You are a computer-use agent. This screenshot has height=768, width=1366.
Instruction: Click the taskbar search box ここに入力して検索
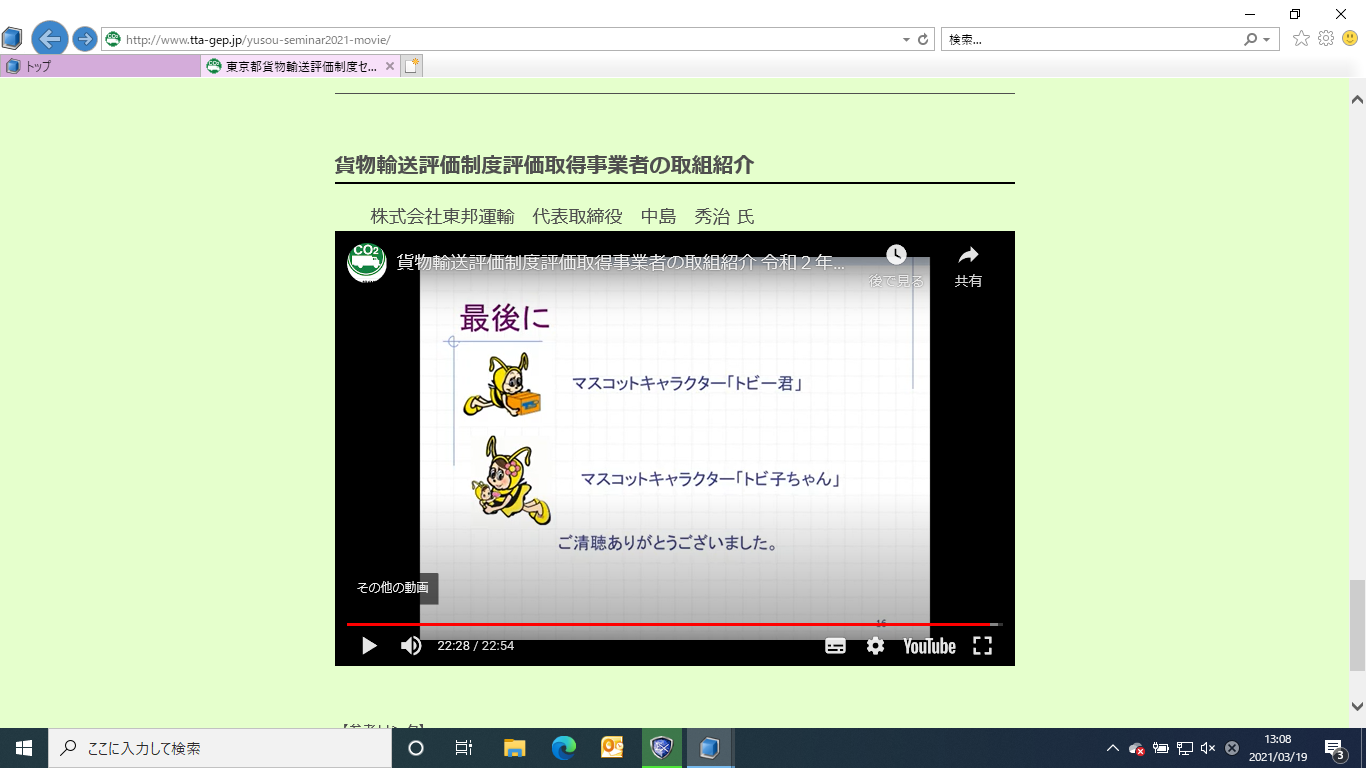pos(220,748)
